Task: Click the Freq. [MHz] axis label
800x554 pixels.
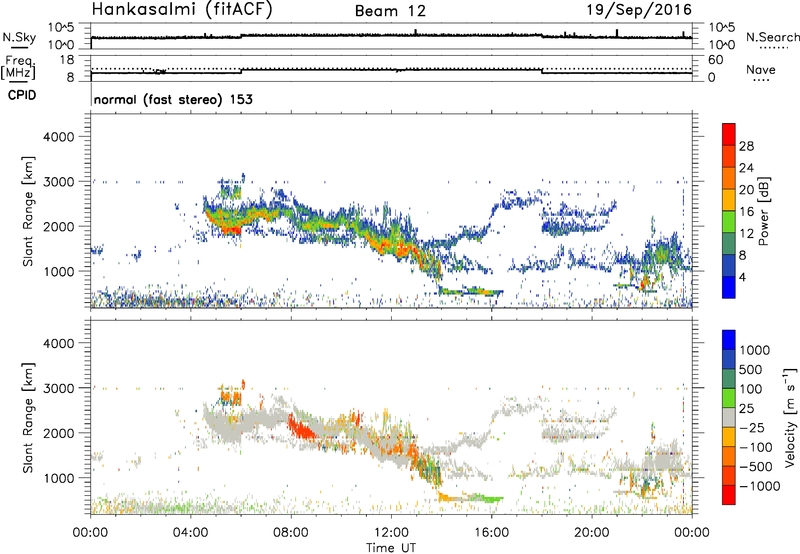Action: coord(18,68)
